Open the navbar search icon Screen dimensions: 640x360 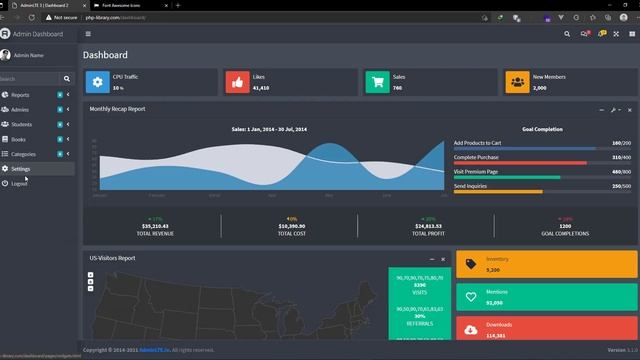(x=567, y=34)
